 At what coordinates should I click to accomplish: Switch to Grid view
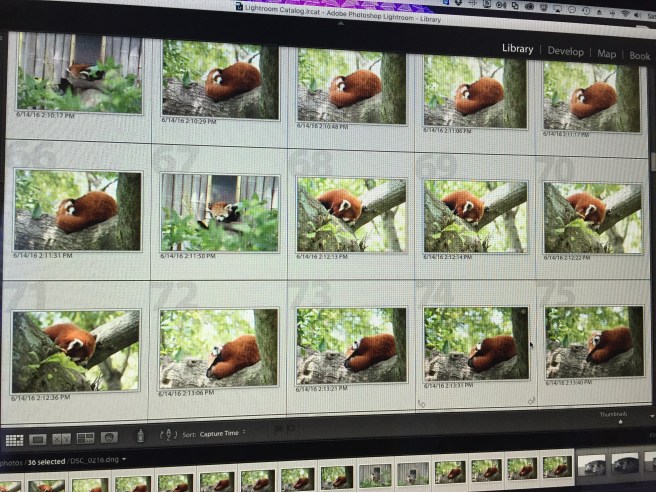pos(14,439)
